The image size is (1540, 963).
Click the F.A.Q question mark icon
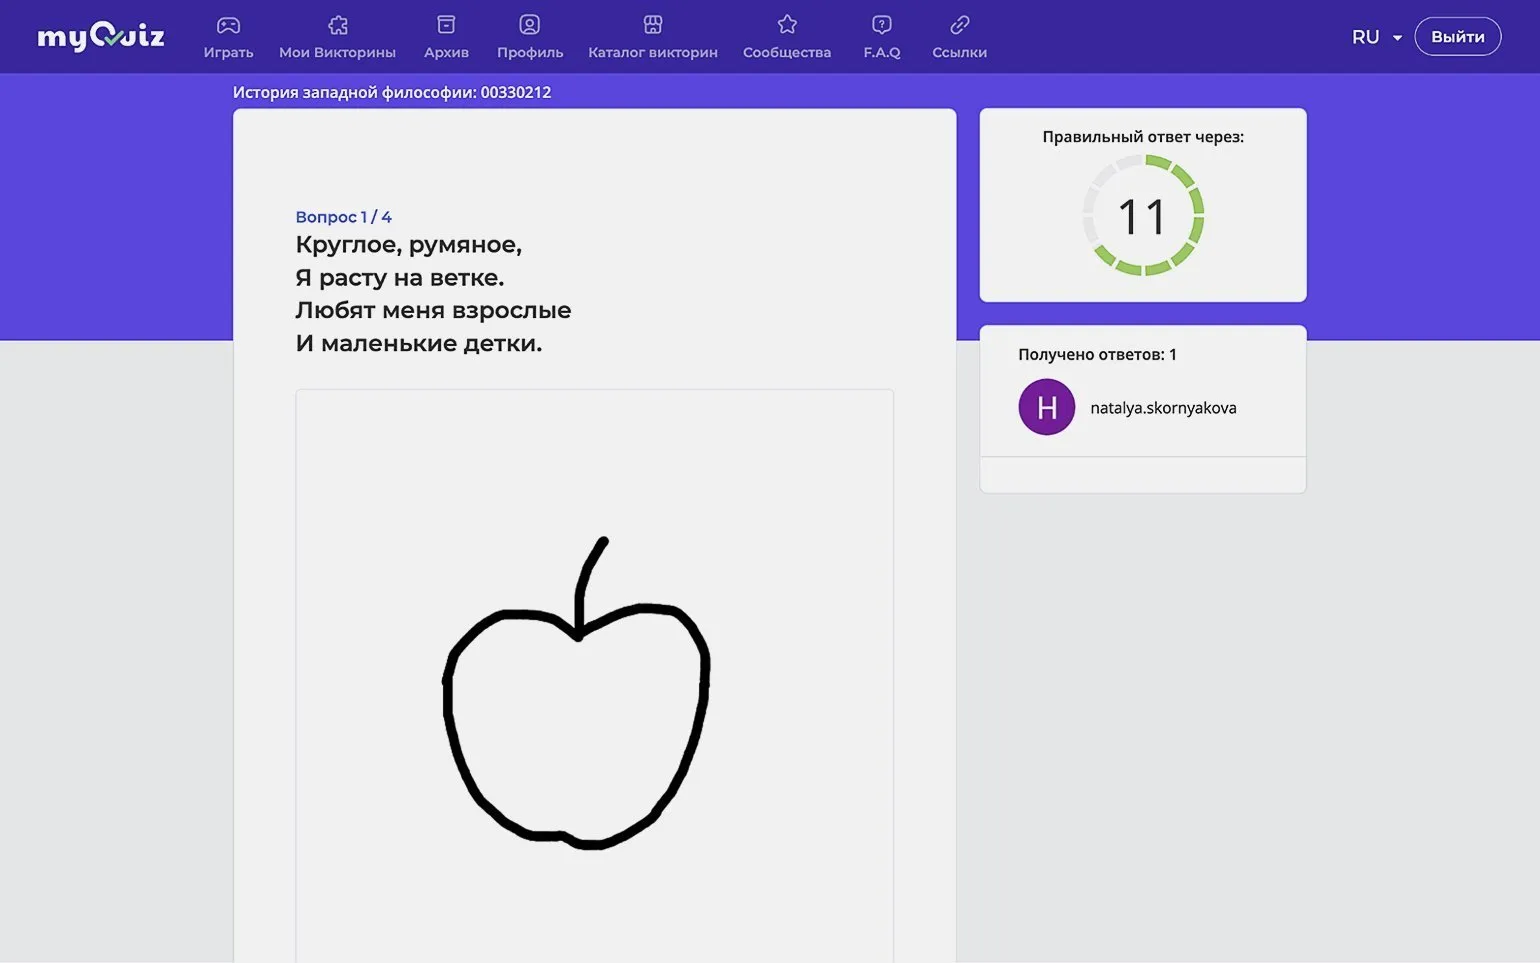(x=881, y=25)
